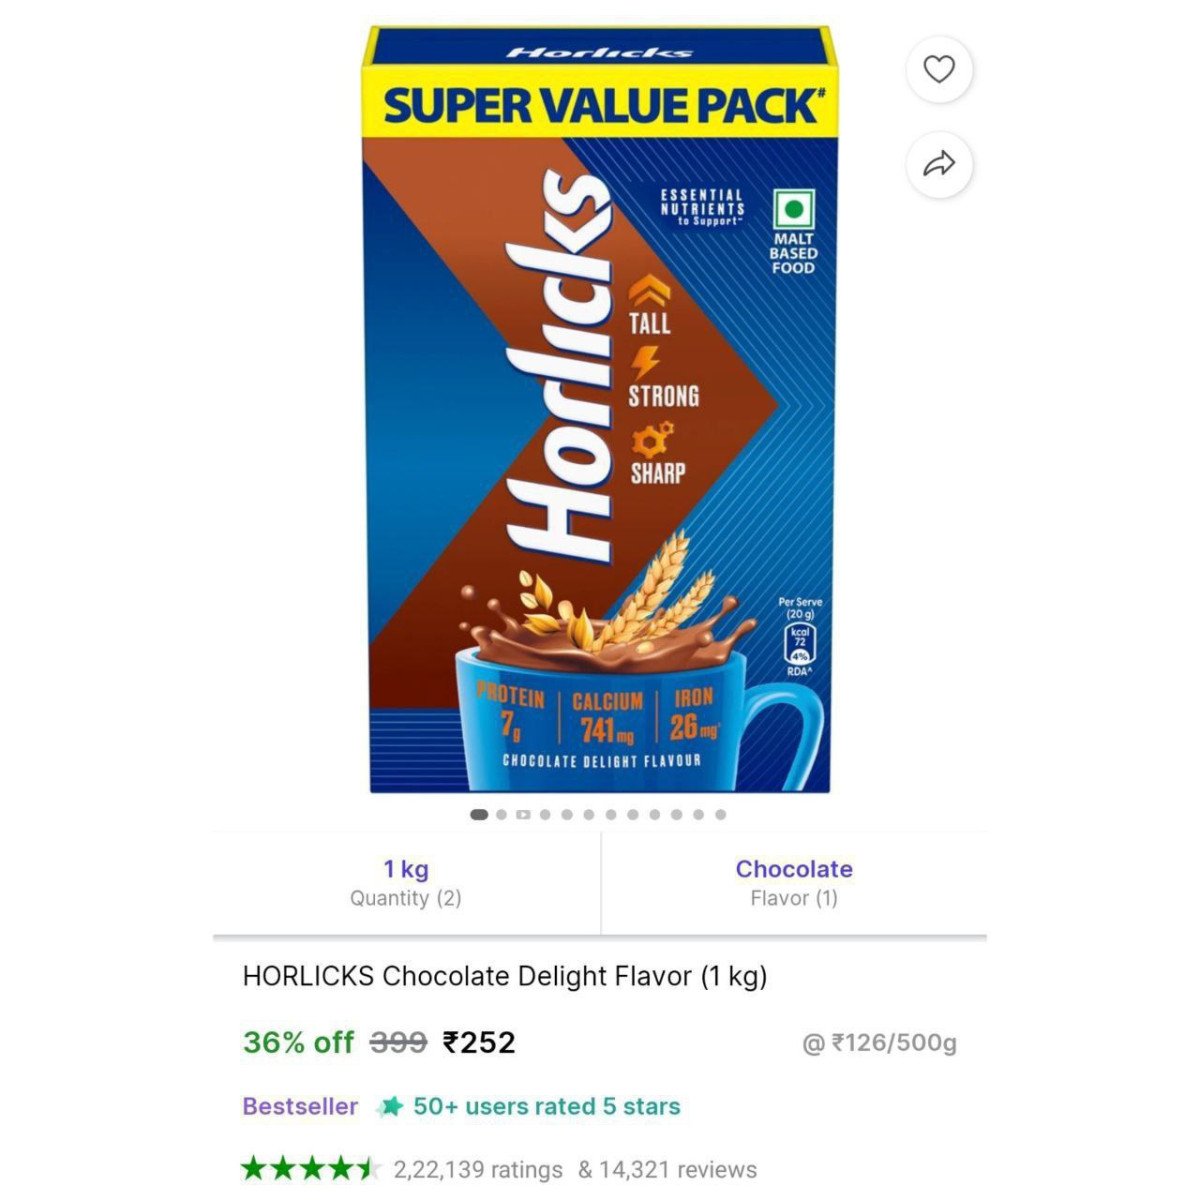Click the 36% off label
This screenshot has height=1200, width=1200.
(298, 1043)
